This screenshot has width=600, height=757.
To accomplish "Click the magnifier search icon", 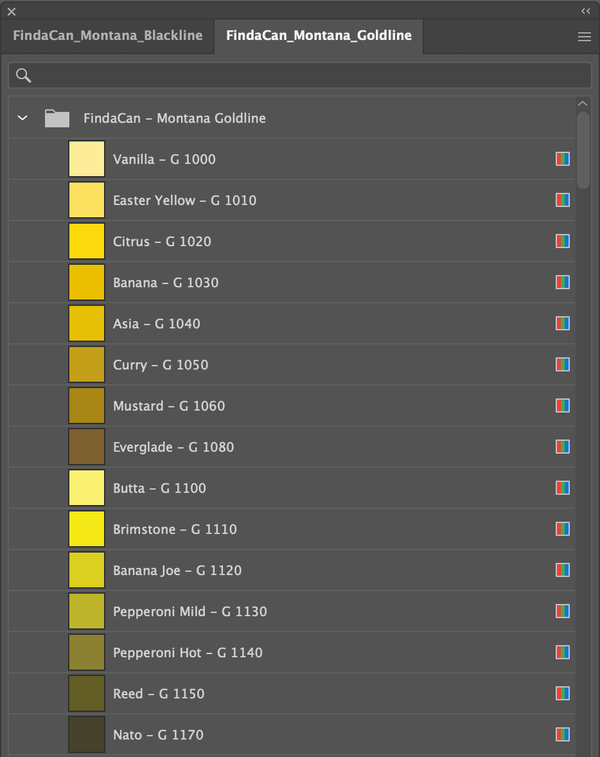I will tap(24, 76).
